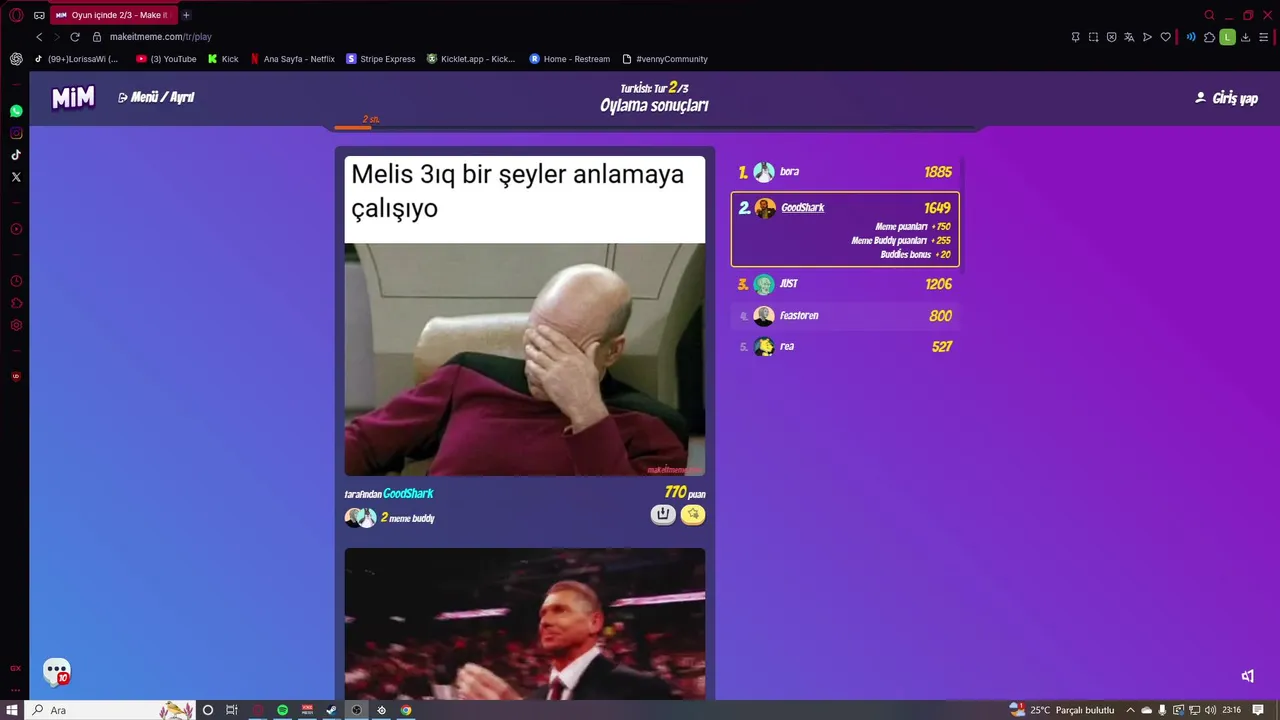
Task: Open GoodShark author link under meme
Action: tap(408, 494)
